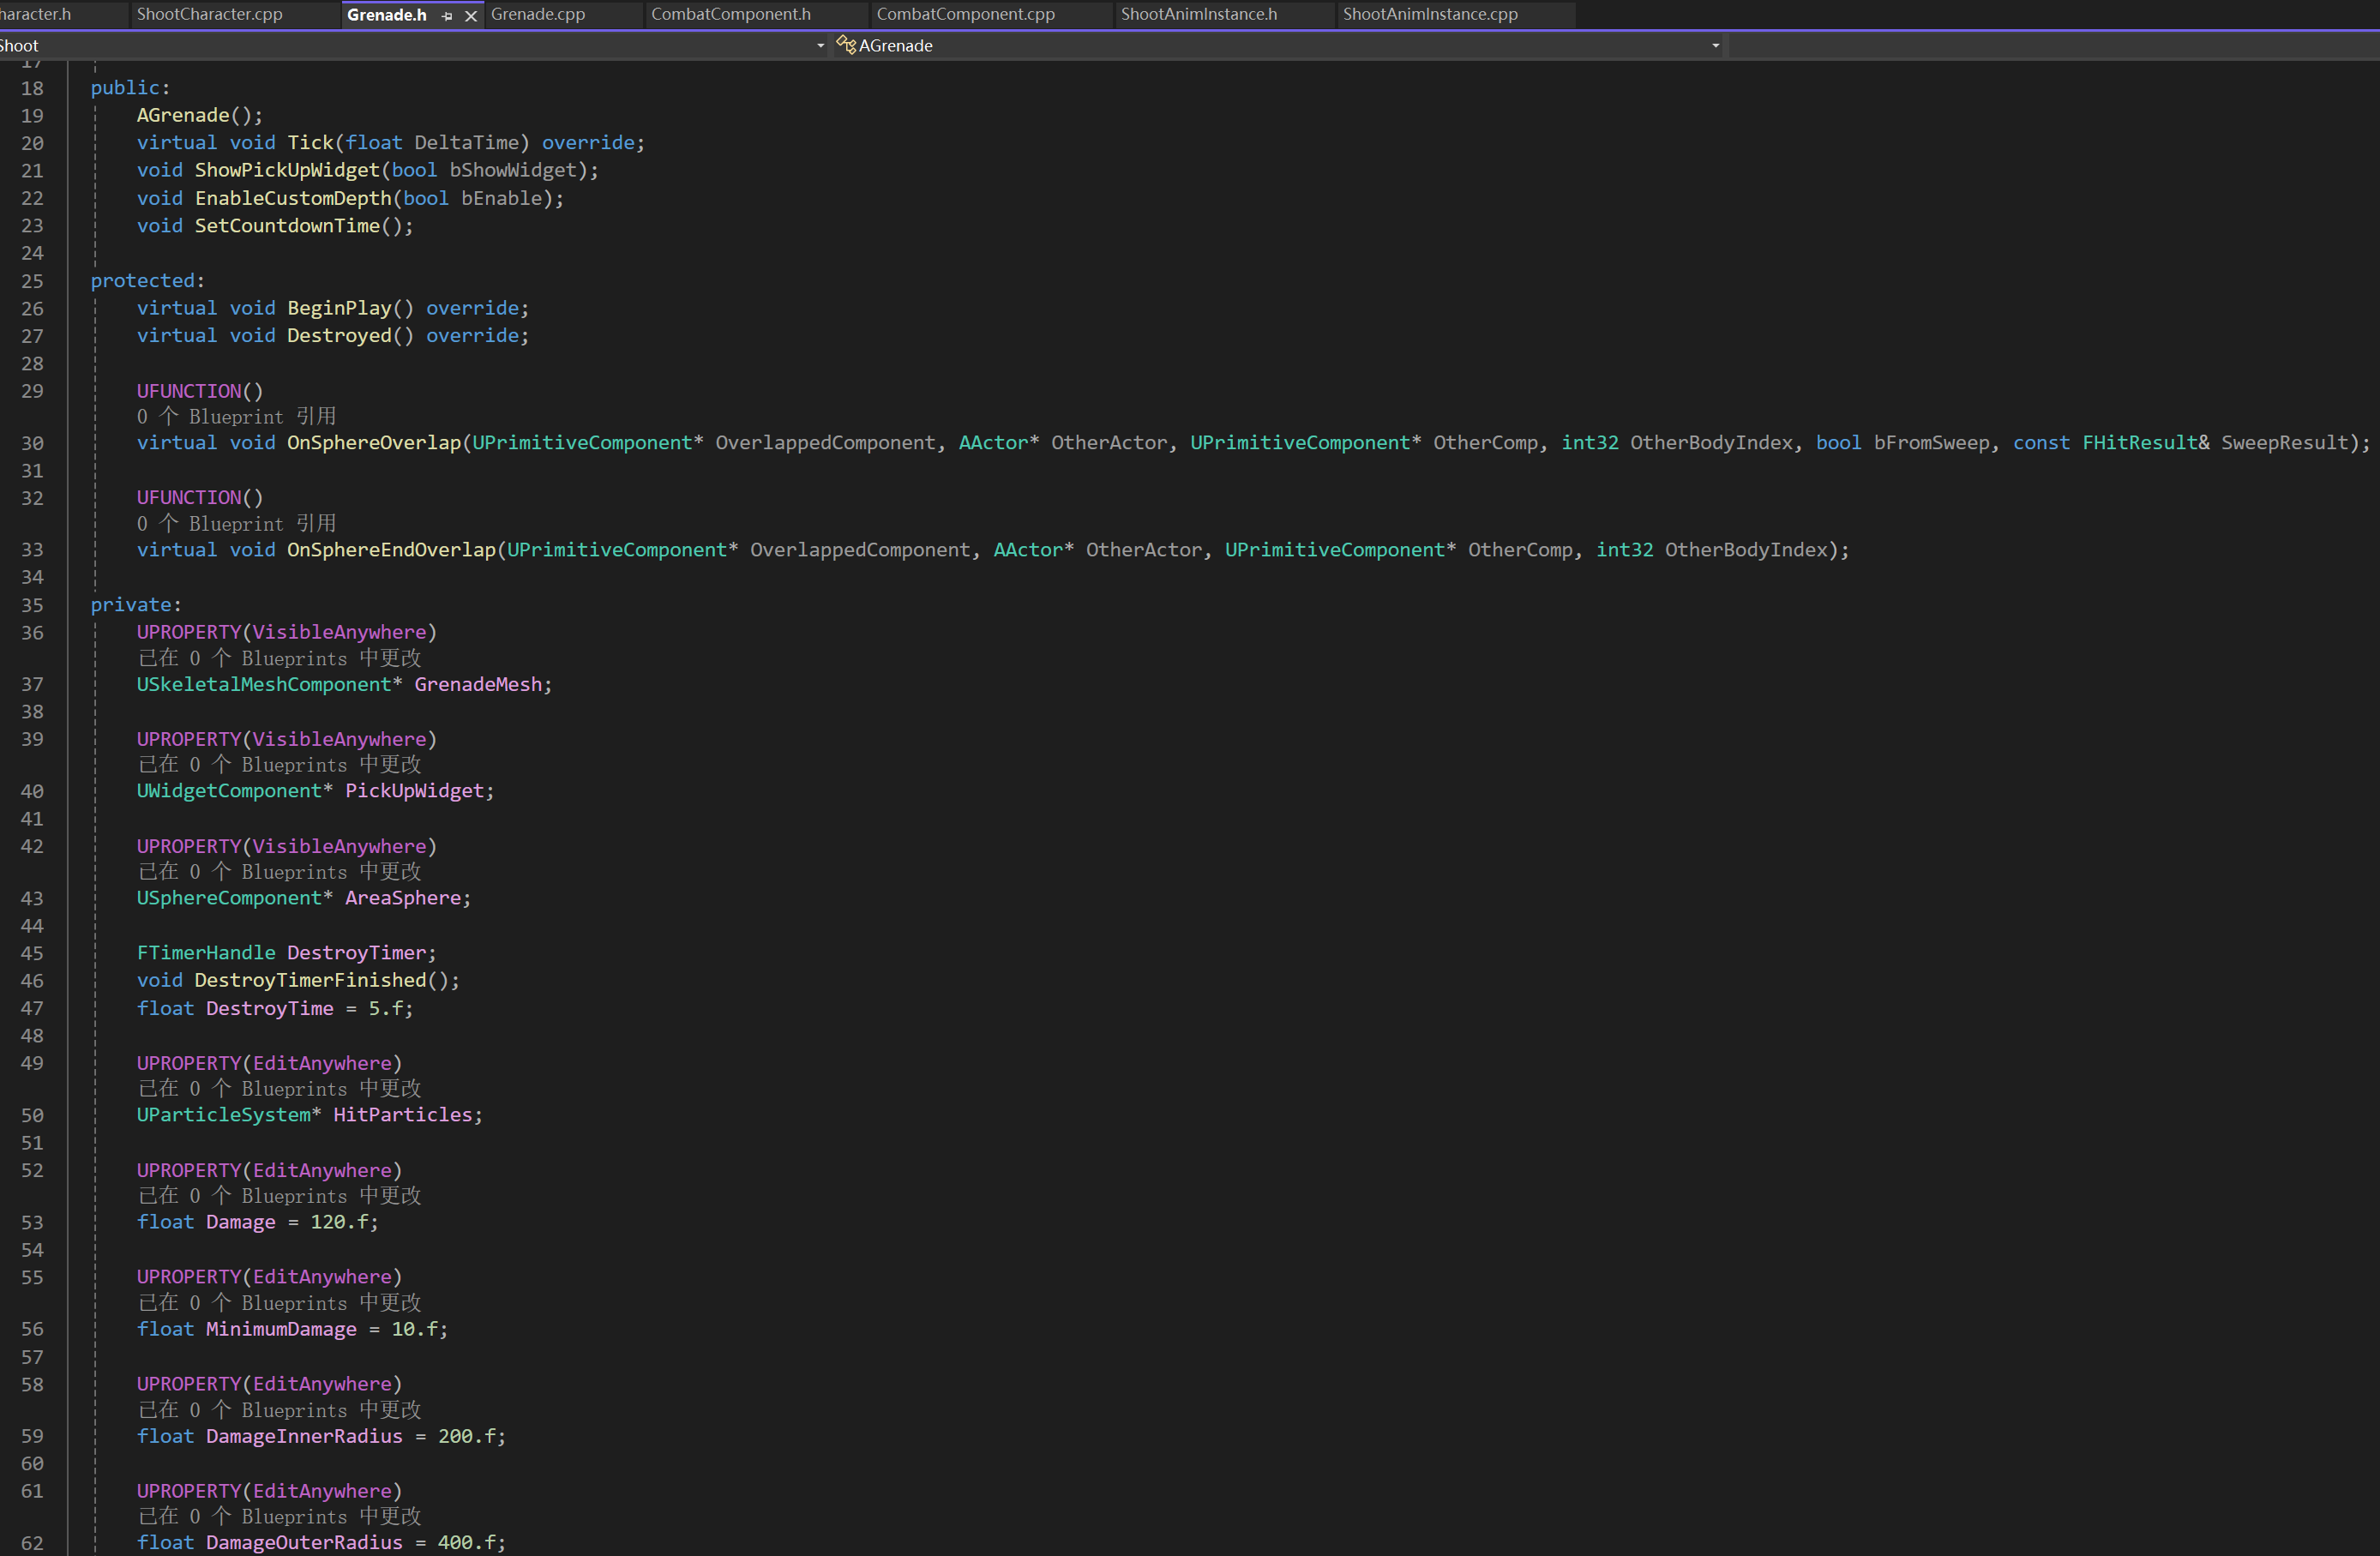Place cursor on SetCountdownTime declaration
The width and height of the screenshot is (2380, 1556).
287,226
